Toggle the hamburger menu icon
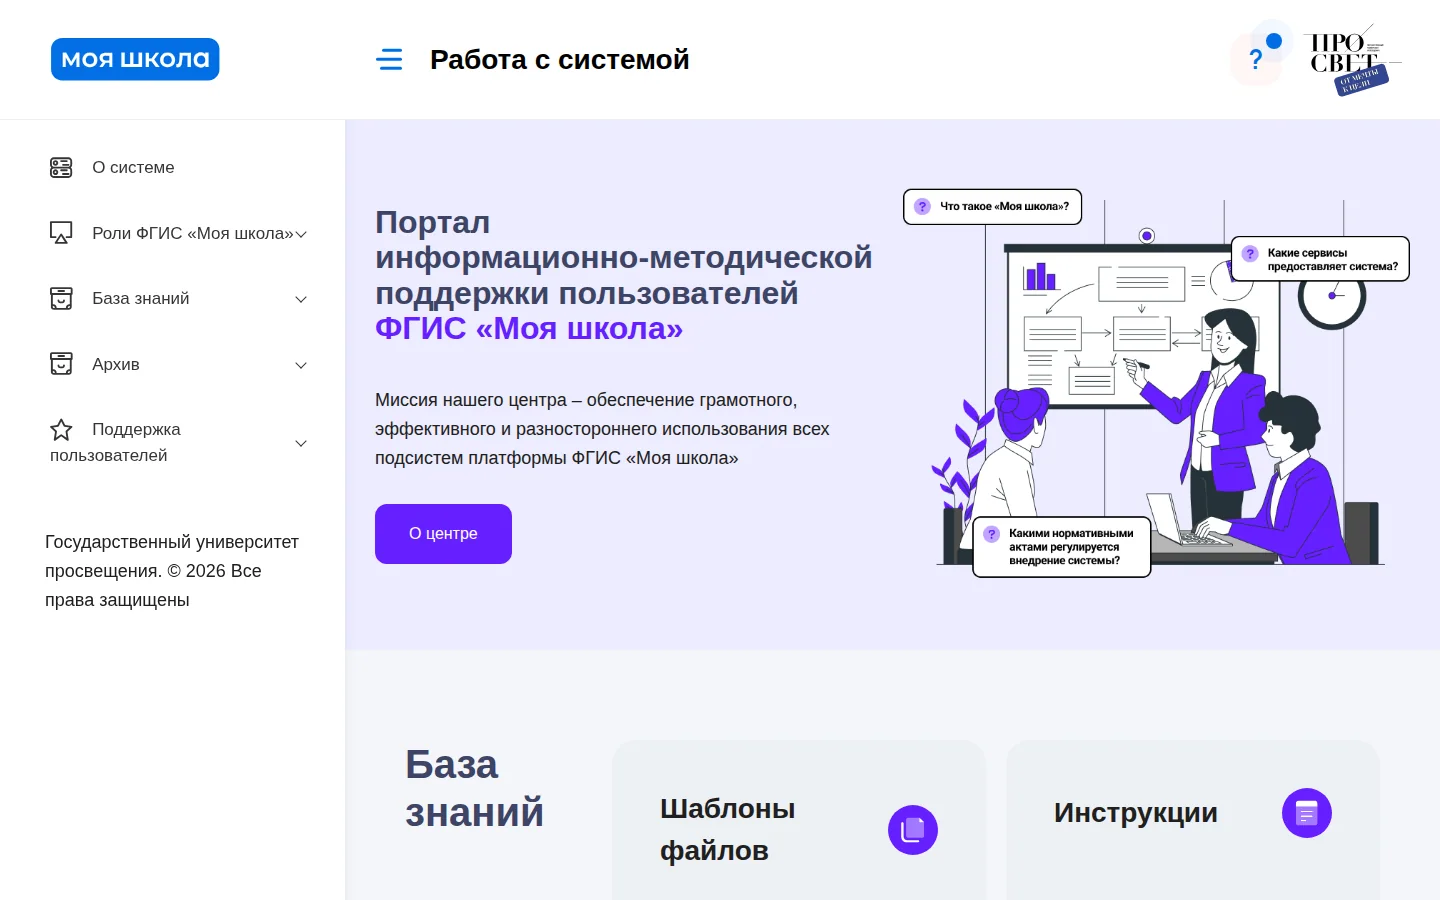 (x=389, y=59)
